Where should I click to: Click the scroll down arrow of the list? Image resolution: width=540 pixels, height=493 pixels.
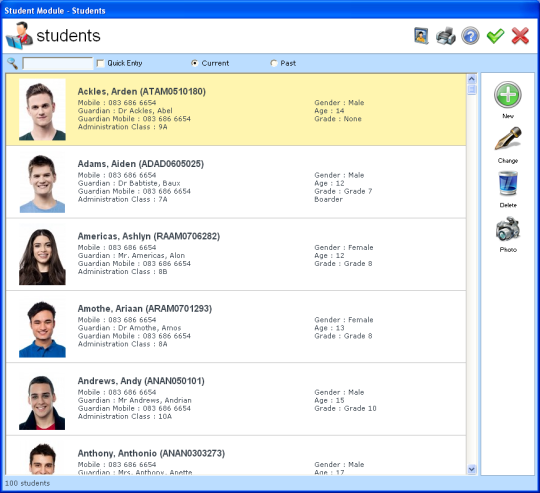tap(471, 469)
